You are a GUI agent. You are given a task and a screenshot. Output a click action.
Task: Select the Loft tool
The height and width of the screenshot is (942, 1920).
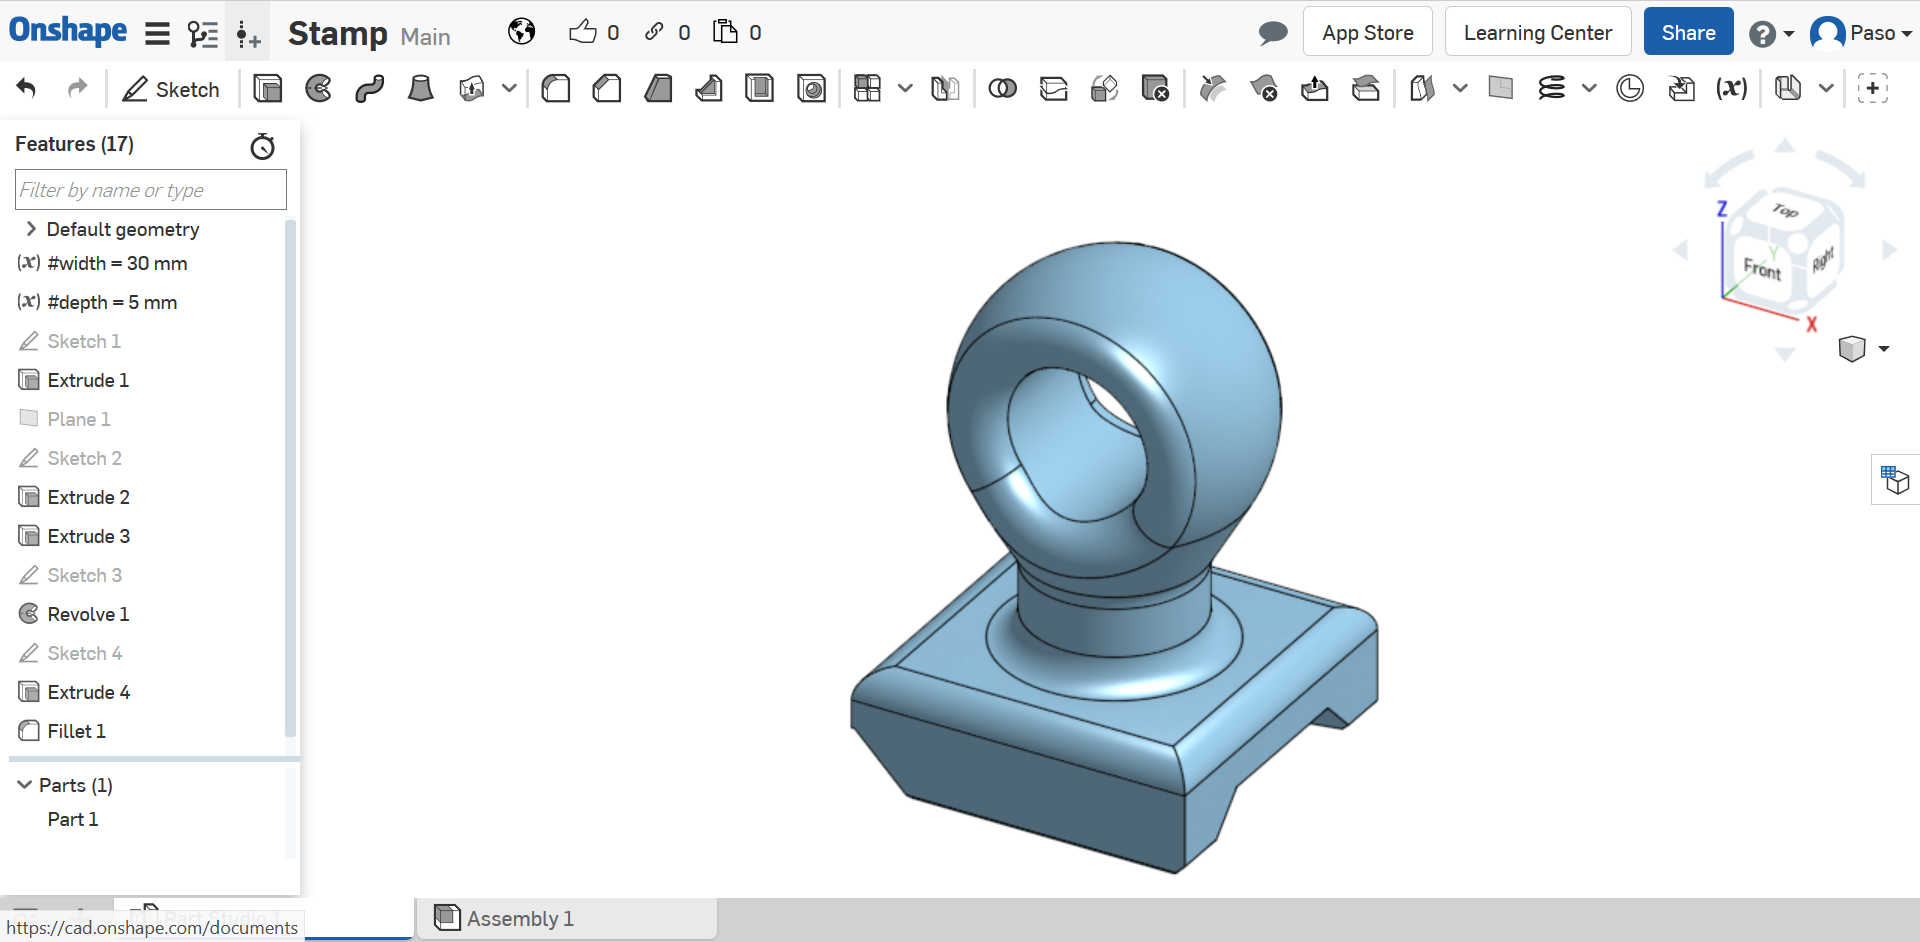click(x=420, y=89)
